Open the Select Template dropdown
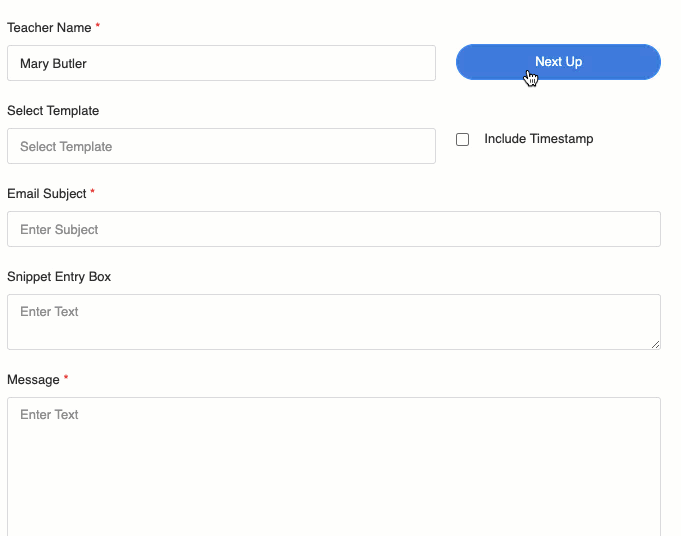The width and height of the screenshot is (681, 536). (x=221, y=146)
